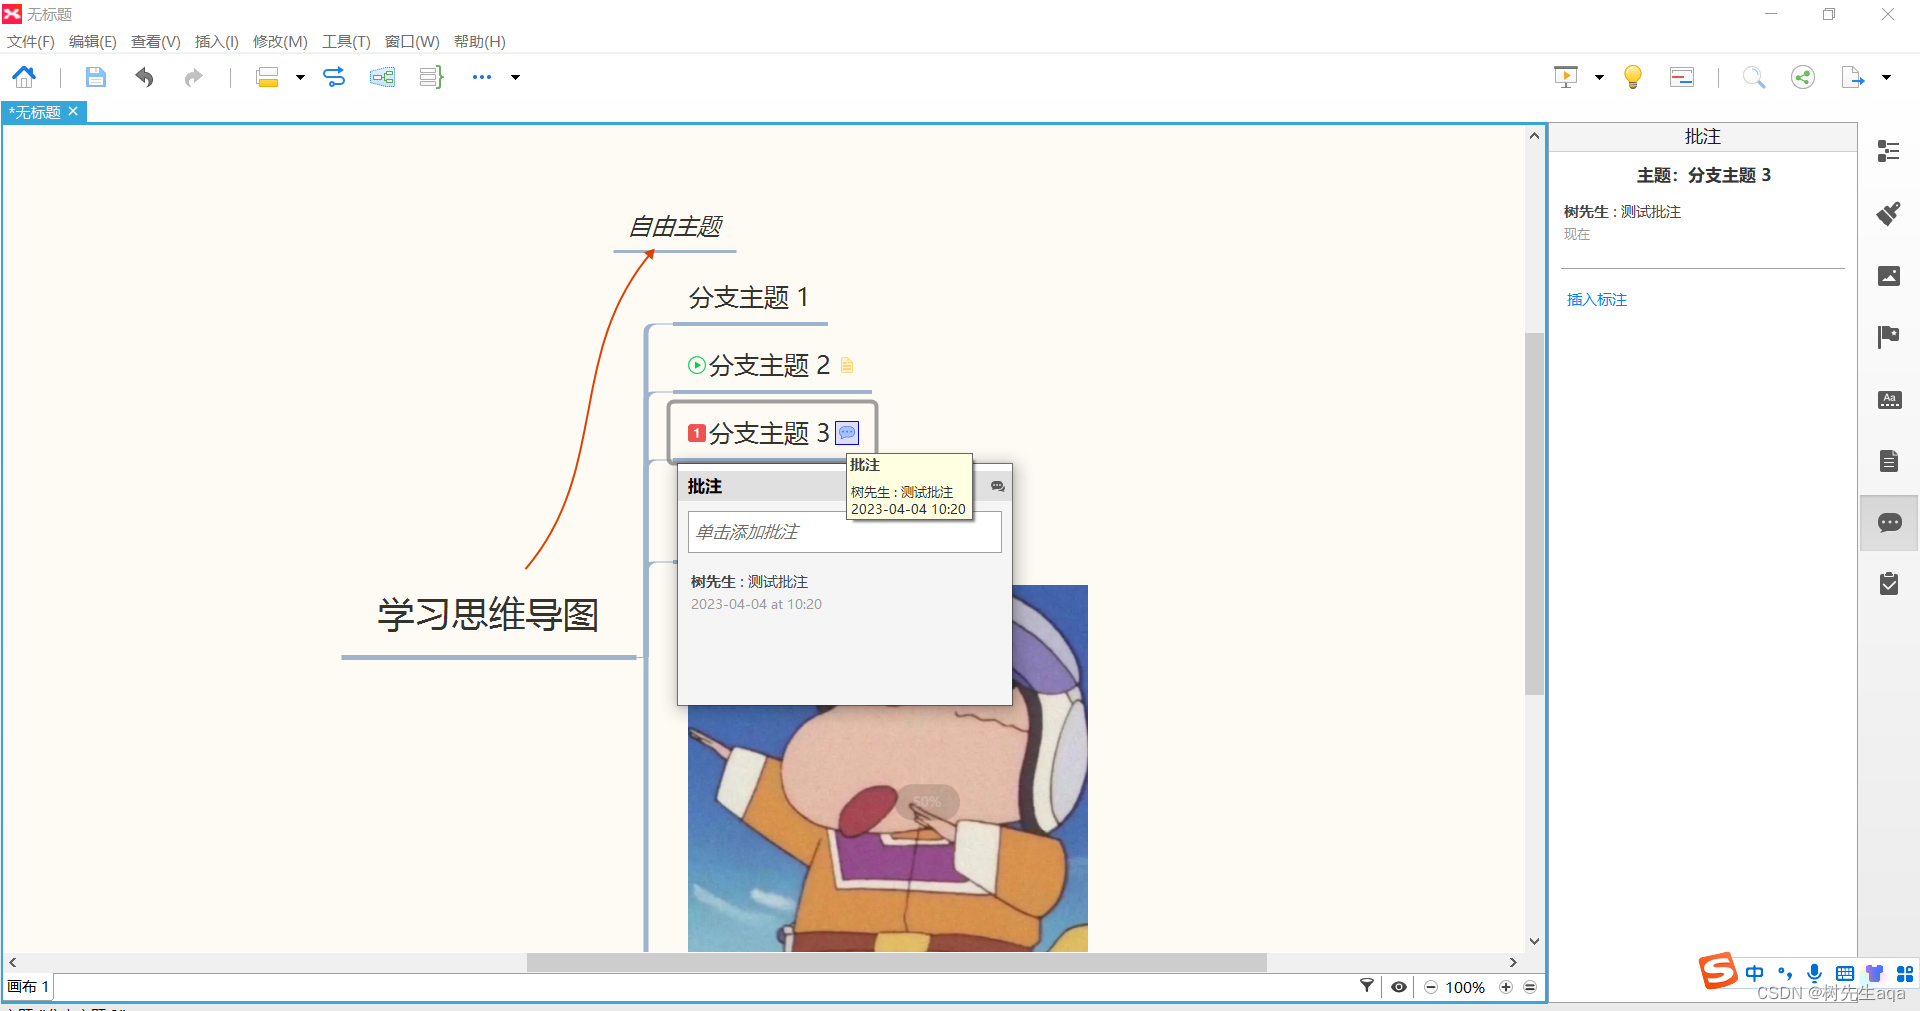Open the 查看(V) menu

coord(156,42)
